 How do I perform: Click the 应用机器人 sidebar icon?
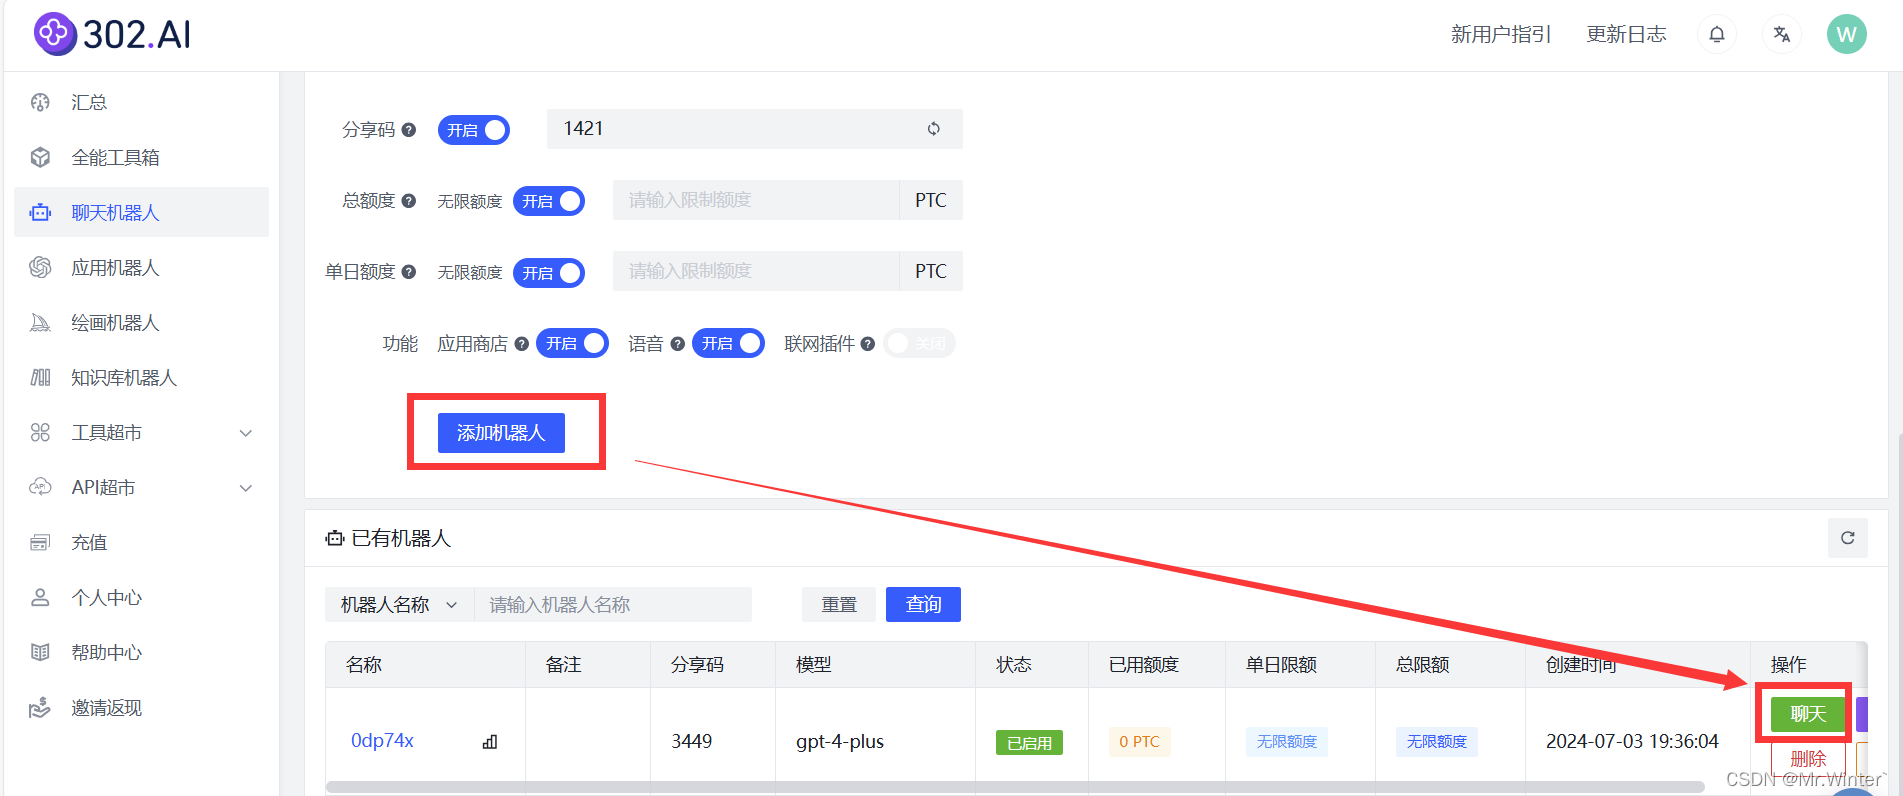[x=40, y=267]
